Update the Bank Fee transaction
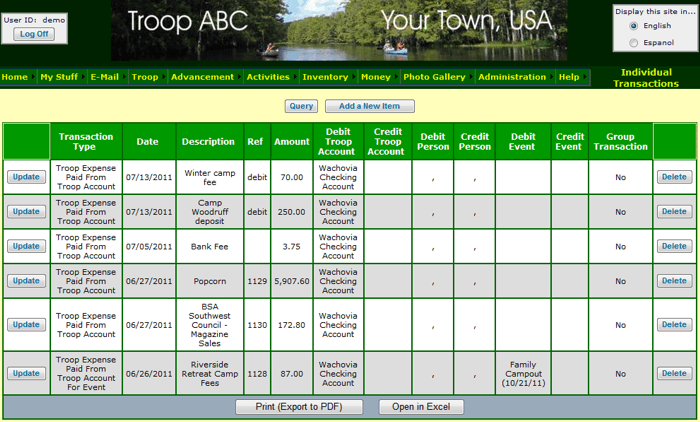This screenshot has height=422, width=700. [x=26, y=246]
